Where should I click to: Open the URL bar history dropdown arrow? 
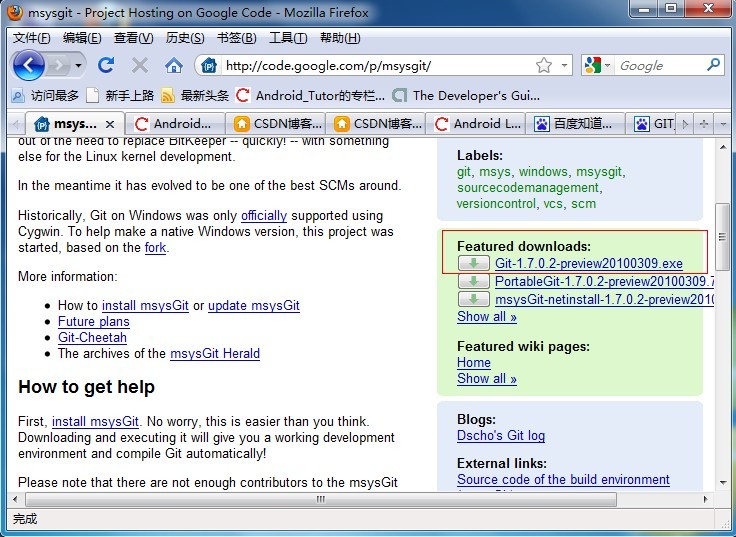tap(564, 65)
